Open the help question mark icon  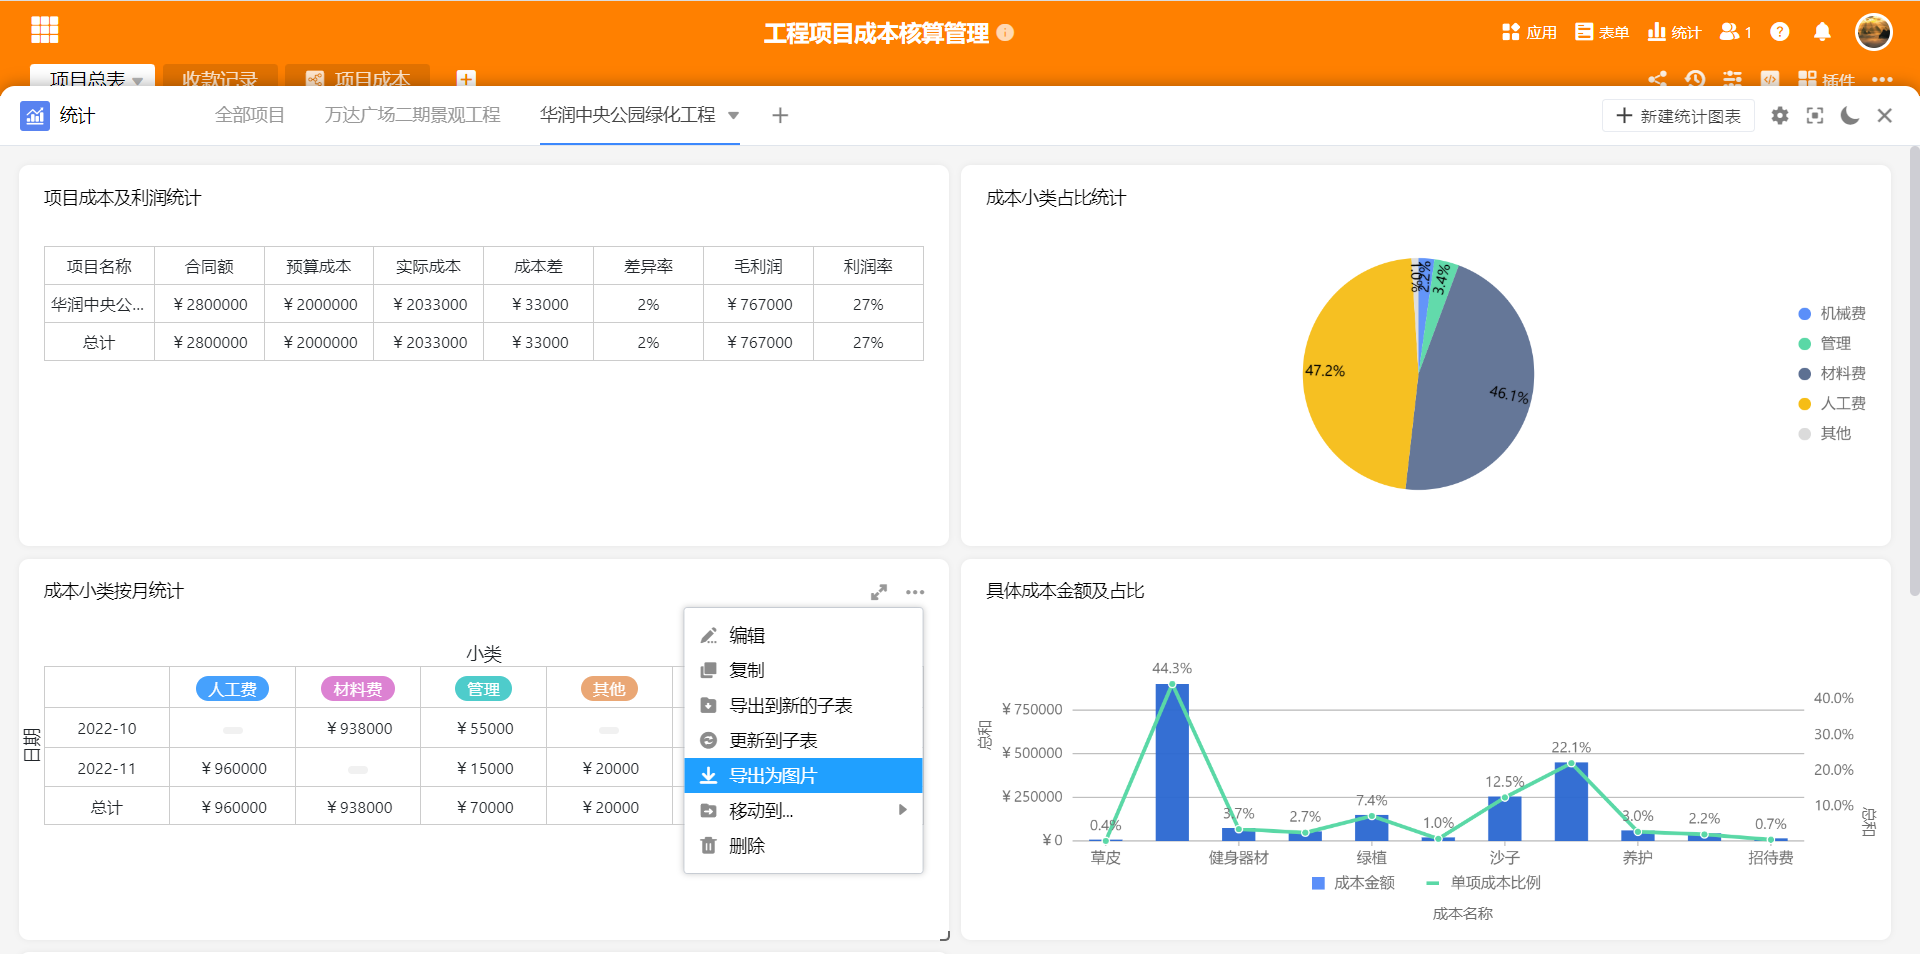coord(1779,32)
